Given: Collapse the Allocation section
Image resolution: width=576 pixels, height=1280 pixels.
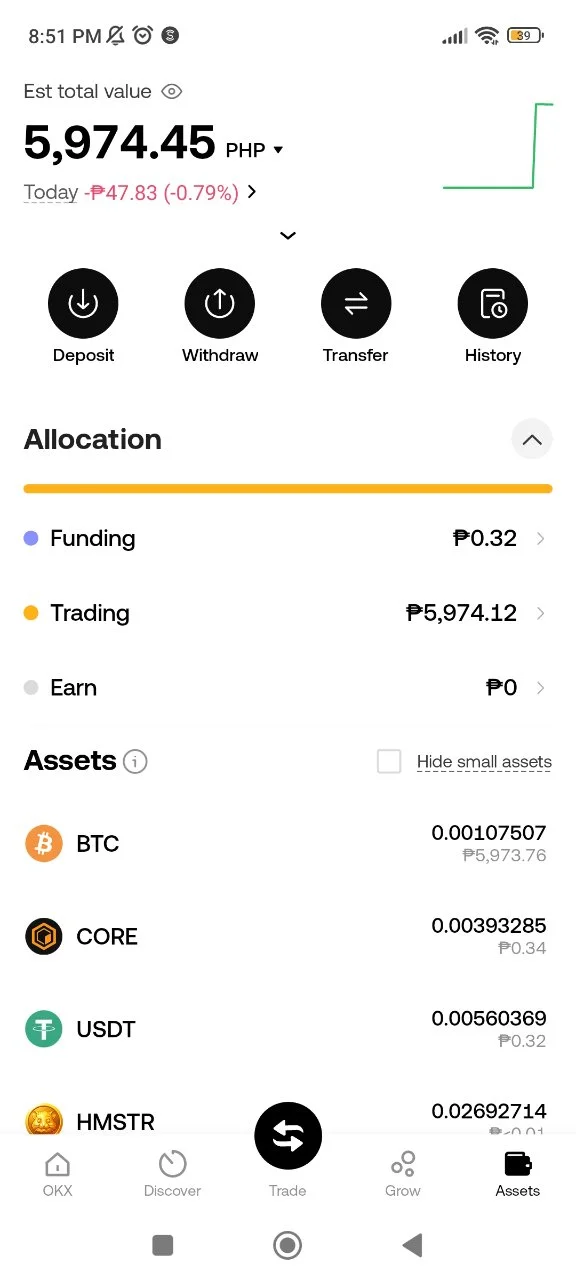Looking at the screenshot, I should coord(532,439).
